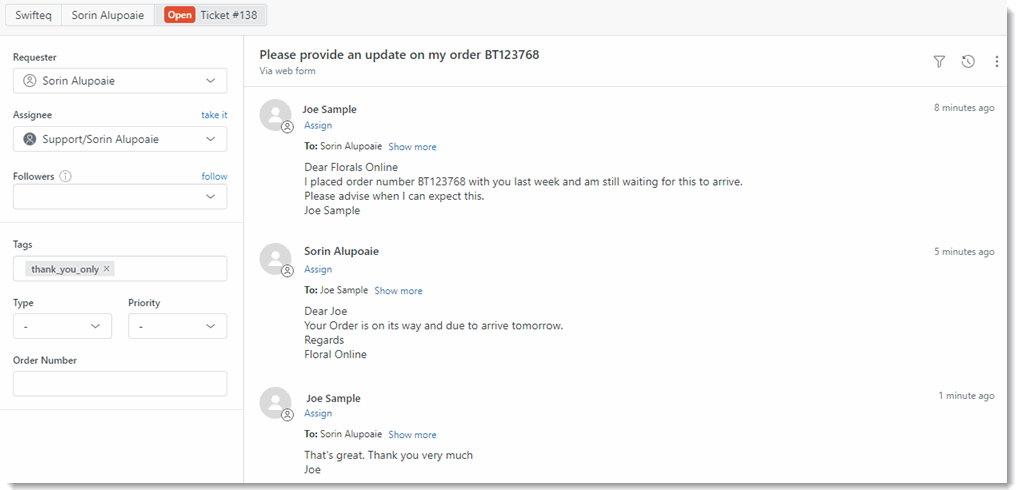Screen dimensions: 1016x490
Task: Click the Sorin Alupoaie sender name
Action: click(341, 251)
